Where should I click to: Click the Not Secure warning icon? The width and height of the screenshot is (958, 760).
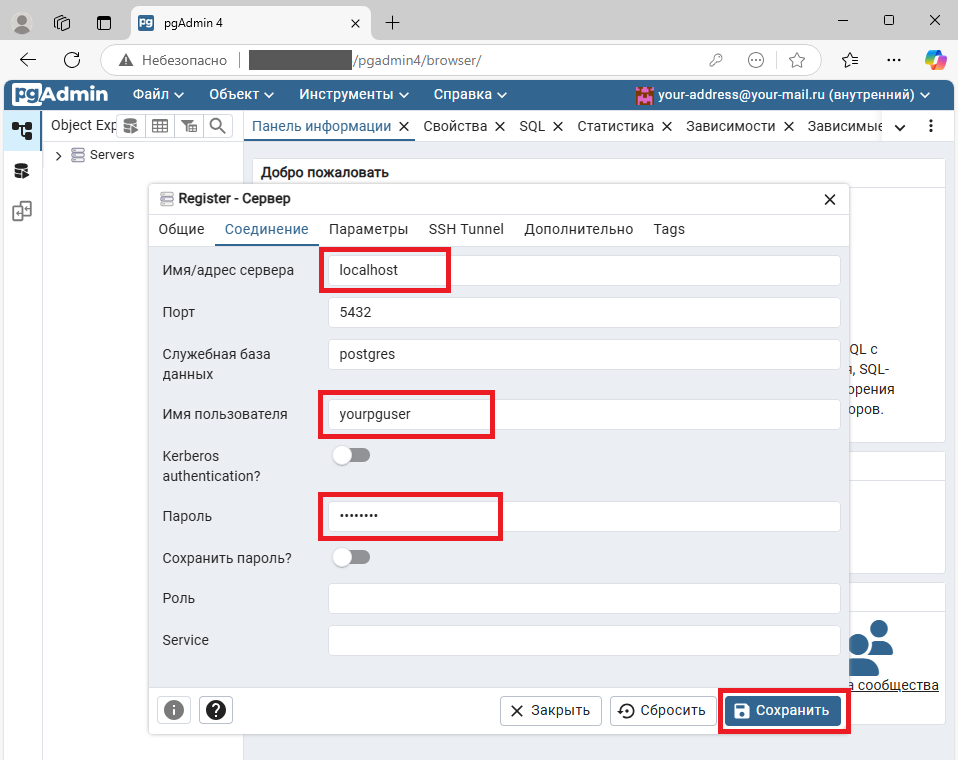point(126,60)
